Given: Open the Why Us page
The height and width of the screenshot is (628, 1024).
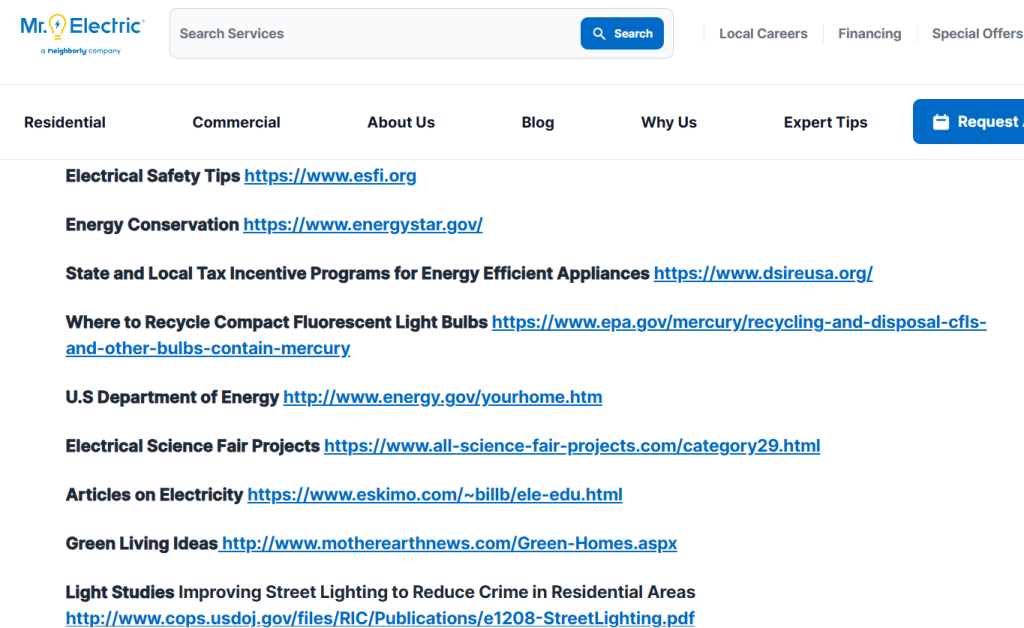Looking at the screenshot, I should point(668,121).
